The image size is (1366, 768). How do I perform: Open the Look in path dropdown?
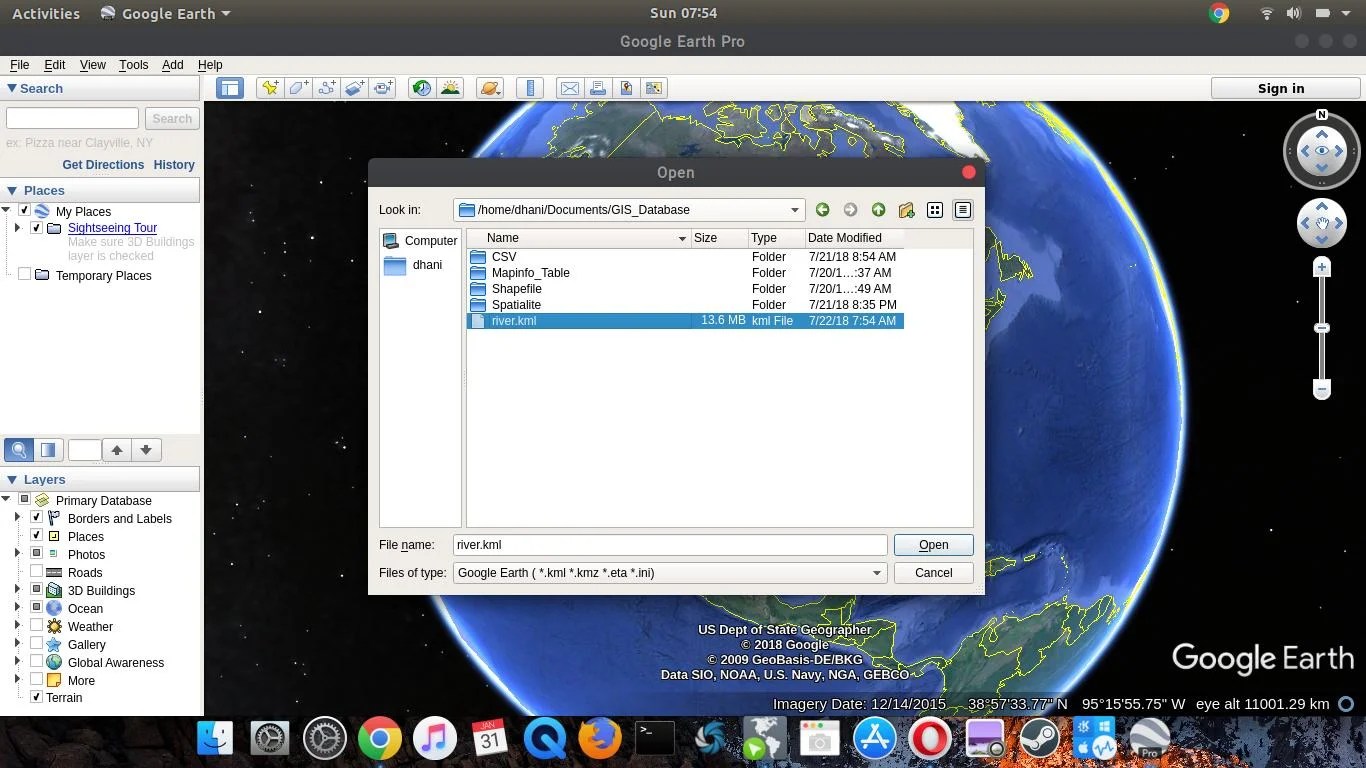(794, 210)
